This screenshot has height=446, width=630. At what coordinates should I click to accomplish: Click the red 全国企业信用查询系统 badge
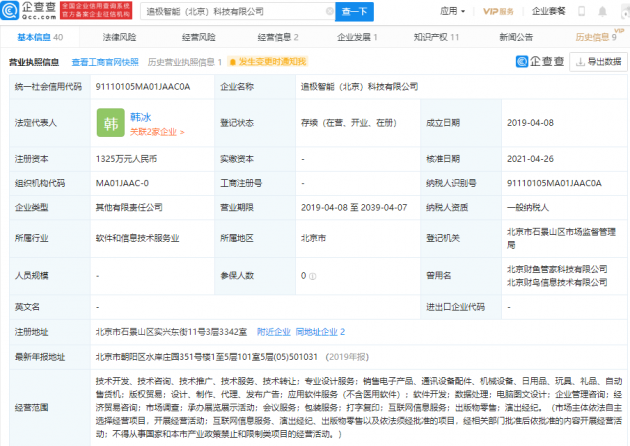pyautogui.click(x=96, y=10)
